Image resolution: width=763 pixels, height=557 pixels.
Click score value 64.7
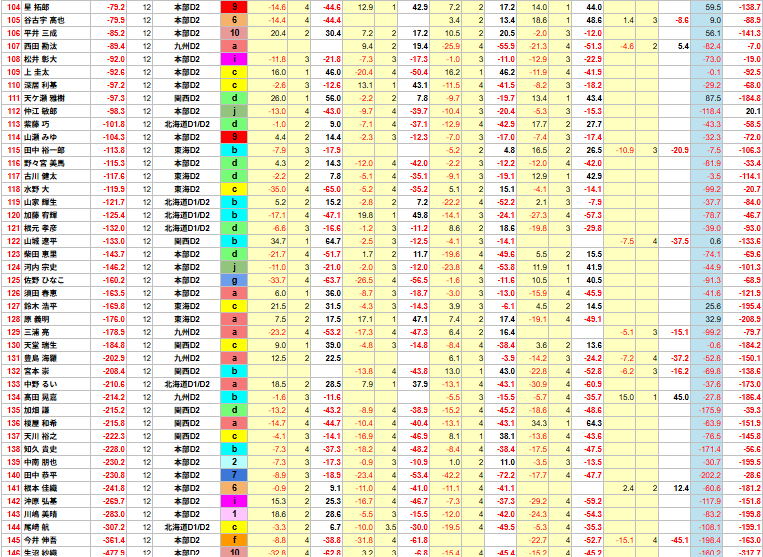pyautogui.click(x=333, y=241)
